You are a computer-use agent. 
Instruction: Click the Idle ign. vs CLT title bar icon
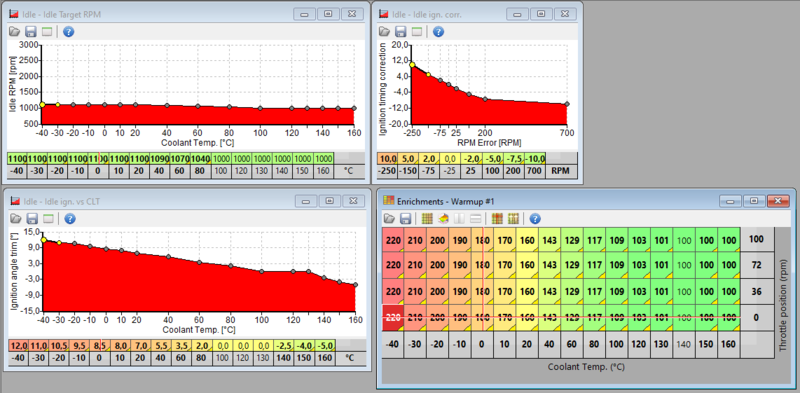pyautogui.click(x=15, y=202)
